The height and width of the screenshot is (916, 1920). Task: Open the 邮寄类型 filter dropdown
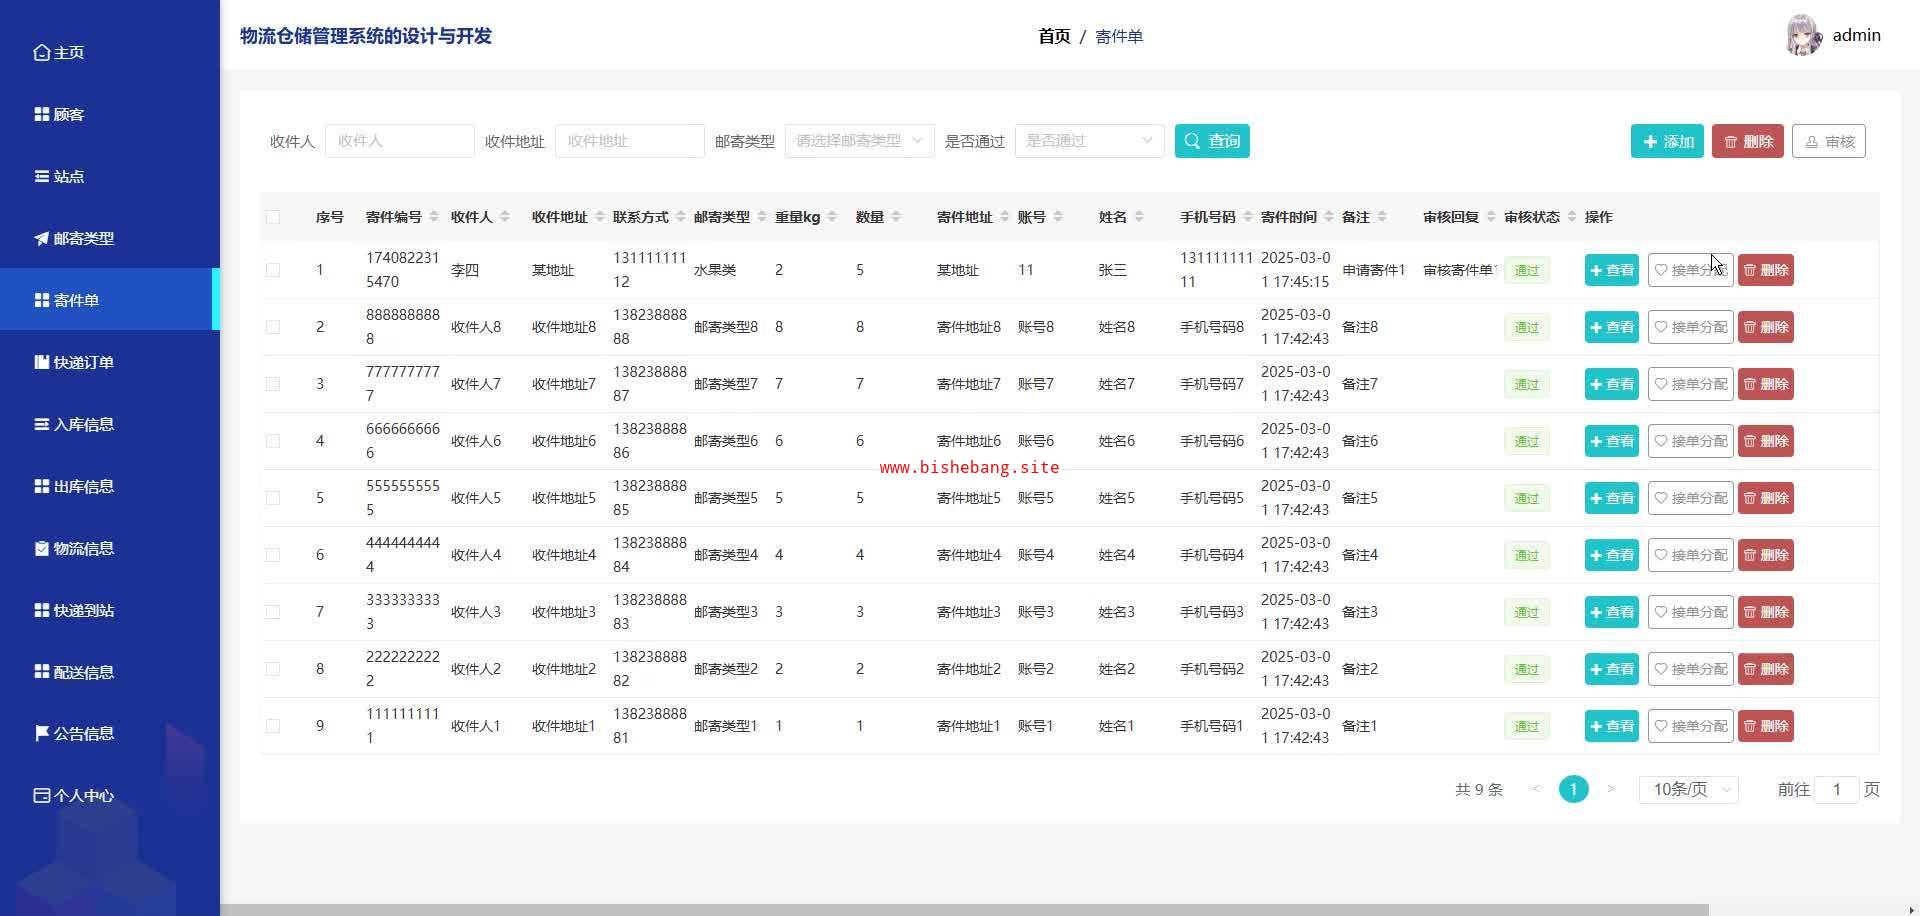pyautogui.click(x=859, y=141)
